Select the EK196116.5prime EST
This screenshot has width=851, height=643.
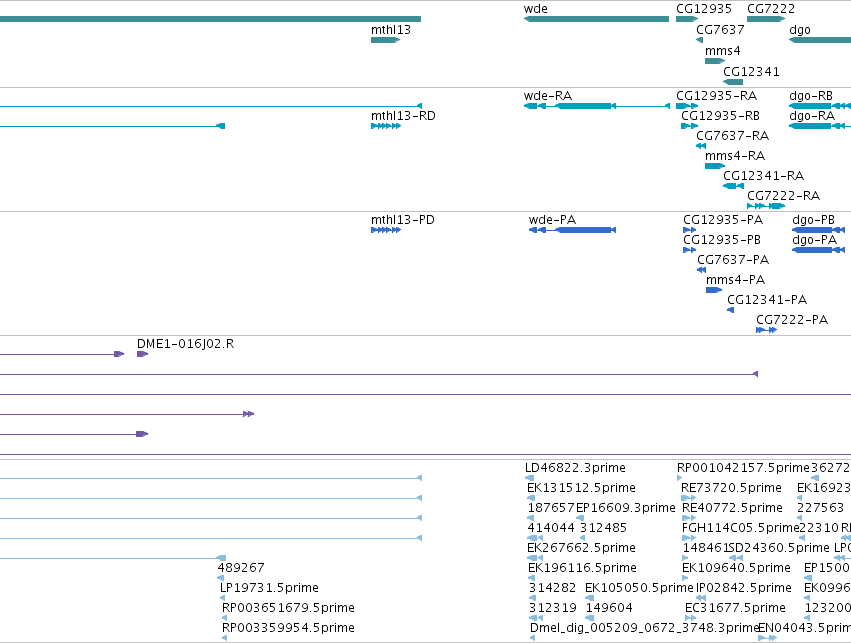pyautogui.click(x=531, y=578)
